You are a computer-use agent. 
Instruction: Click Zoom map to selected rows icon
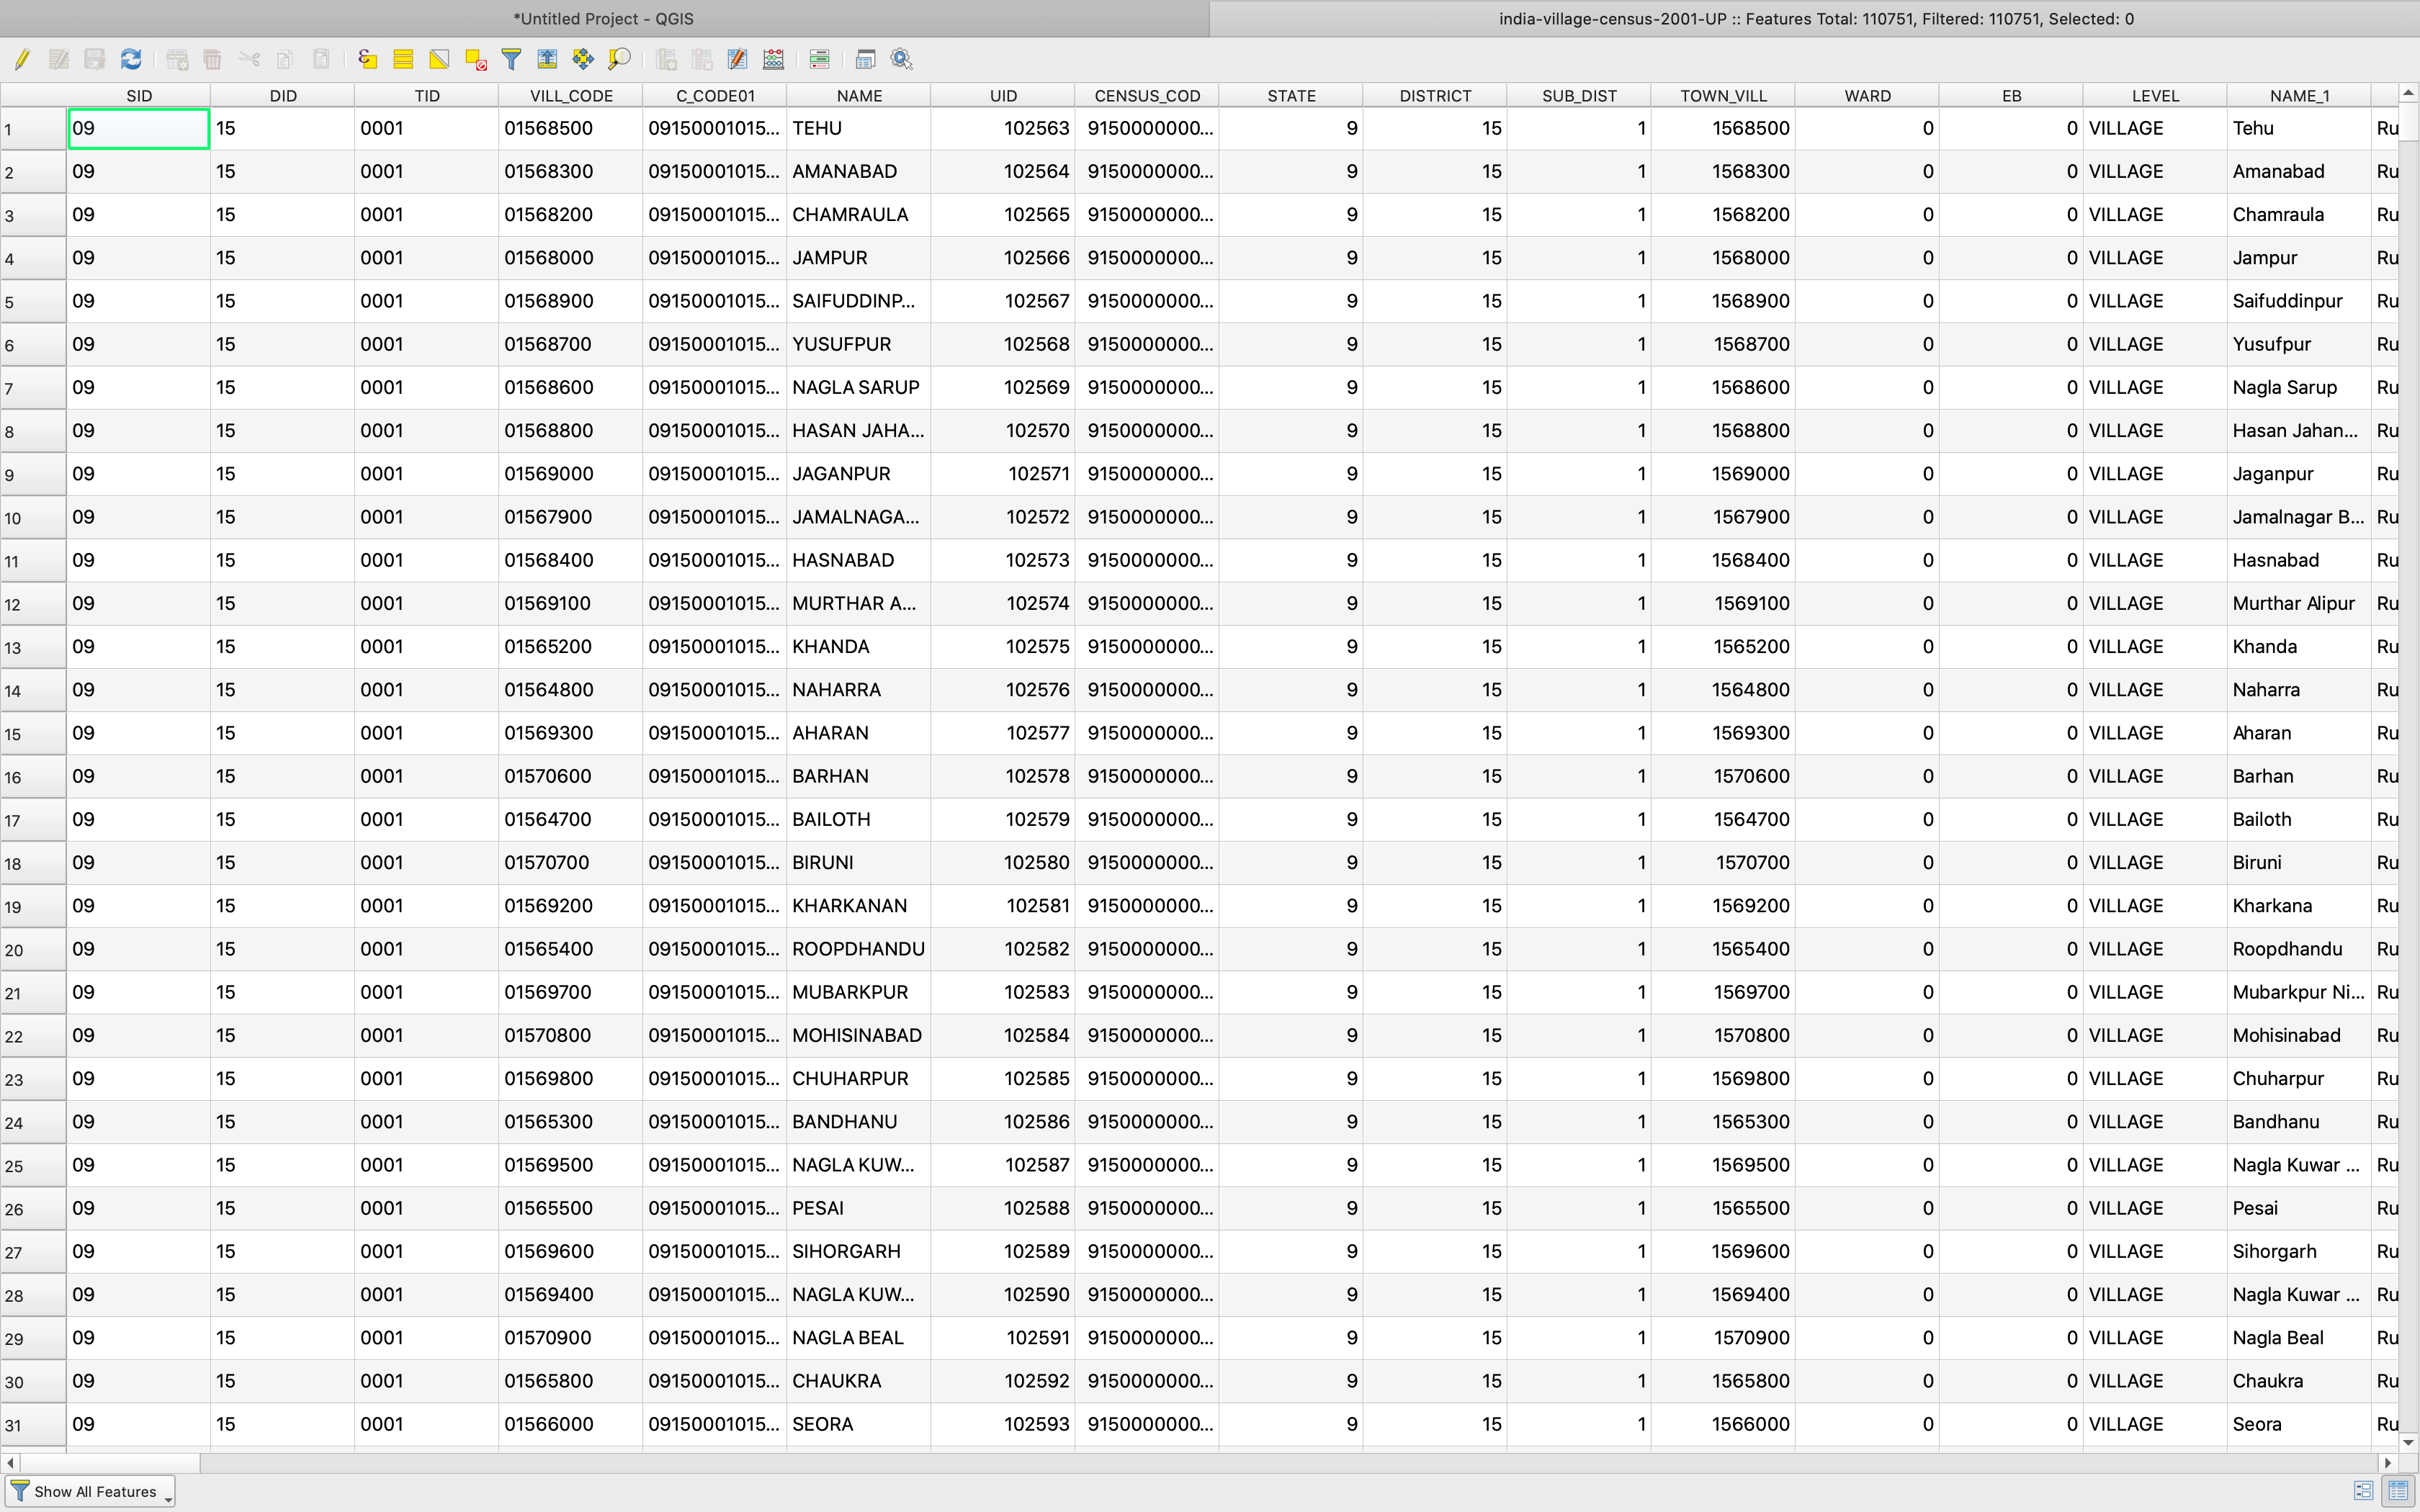click(619, 59)
